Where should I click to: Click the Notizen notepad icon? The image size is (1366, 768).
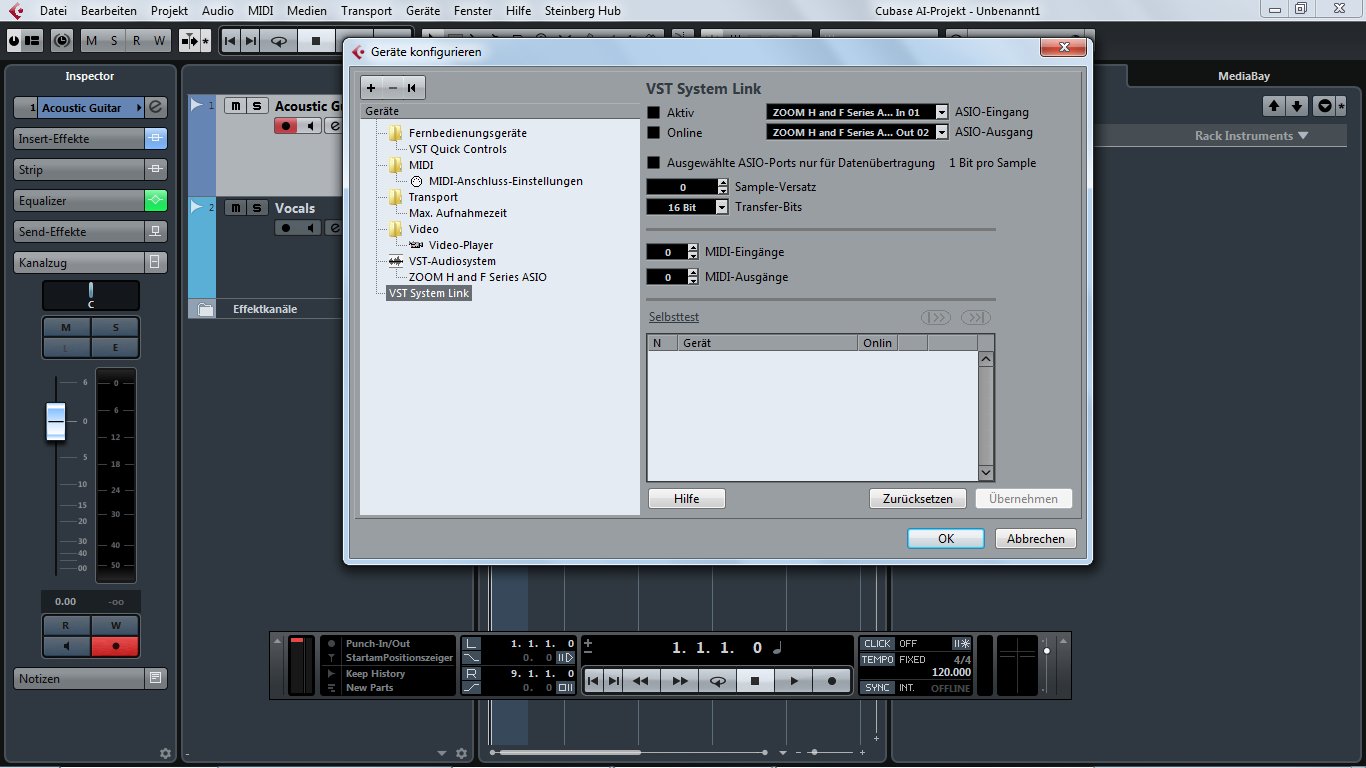[156, 679]
